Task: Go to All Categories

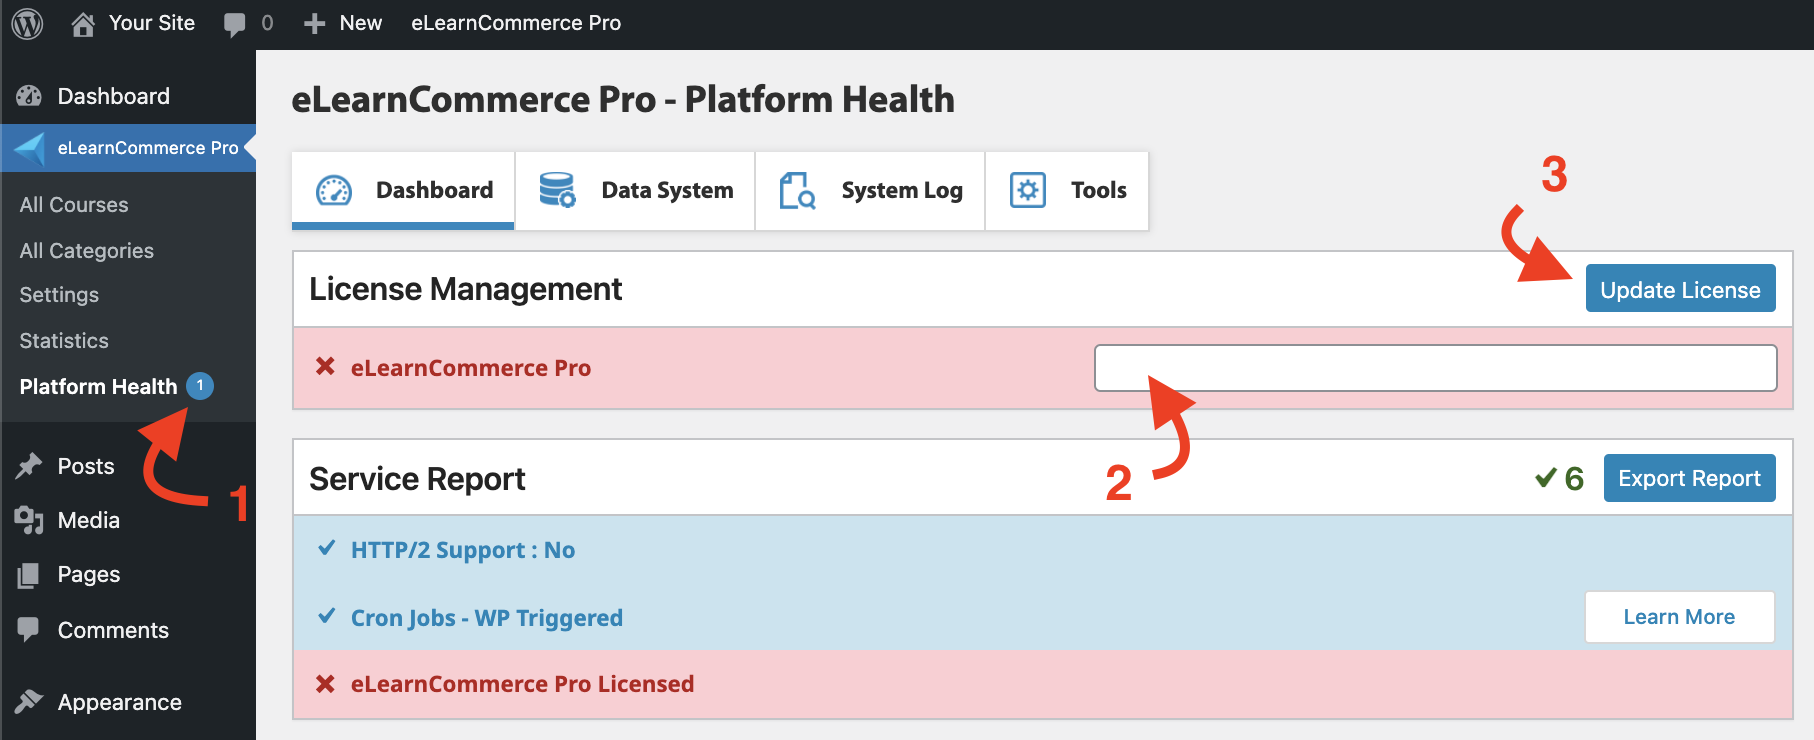Action: point(87,251)
